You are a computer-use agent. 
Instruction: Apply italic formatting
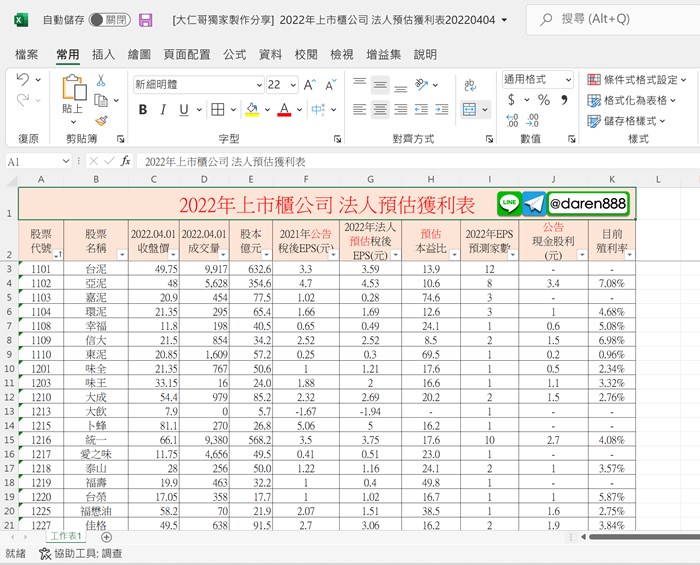pyautogui.click(x=161, y=110)
